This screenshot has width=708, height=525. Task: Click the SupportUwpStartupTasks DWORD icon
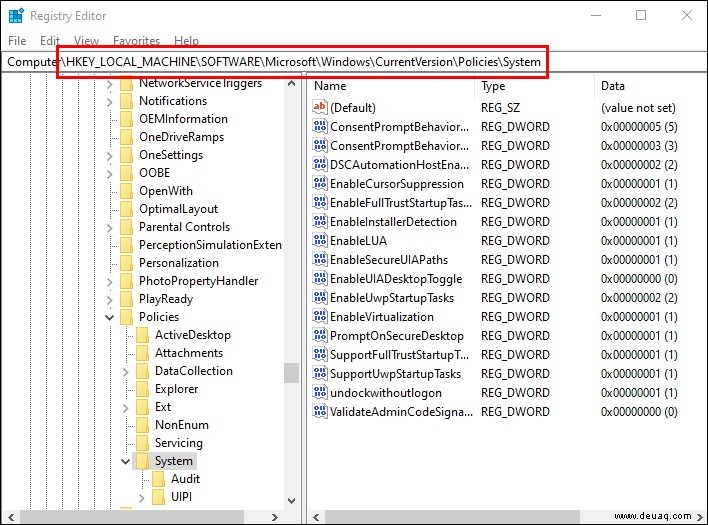320,373
